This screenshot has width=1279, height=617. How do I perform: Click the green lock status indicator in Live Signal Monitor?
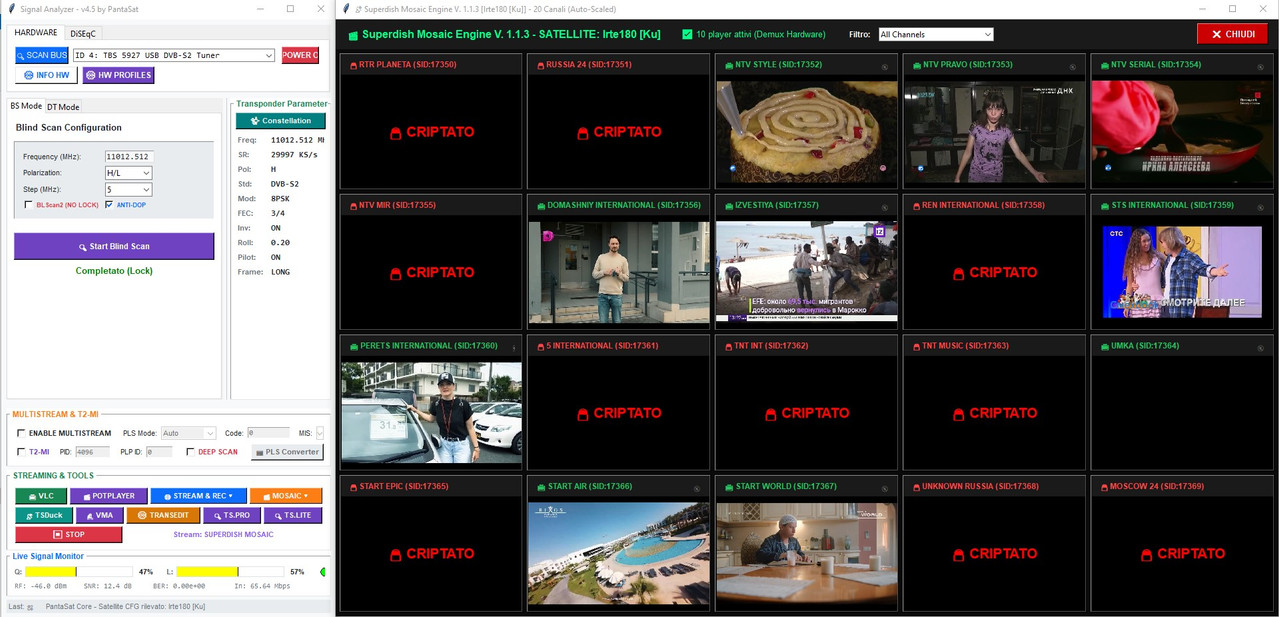[x=322, y=572]
